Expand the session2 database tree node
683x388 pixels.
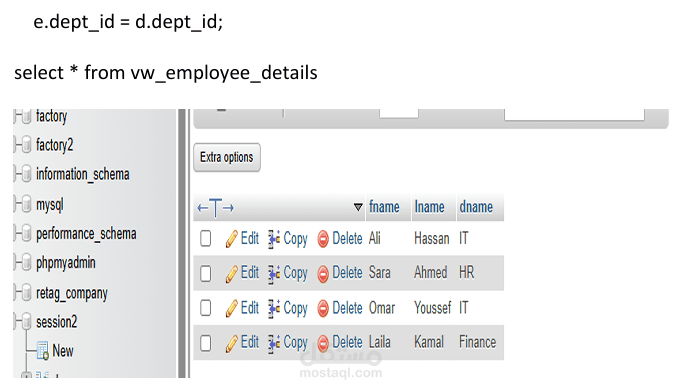click(x=17, y=322)
